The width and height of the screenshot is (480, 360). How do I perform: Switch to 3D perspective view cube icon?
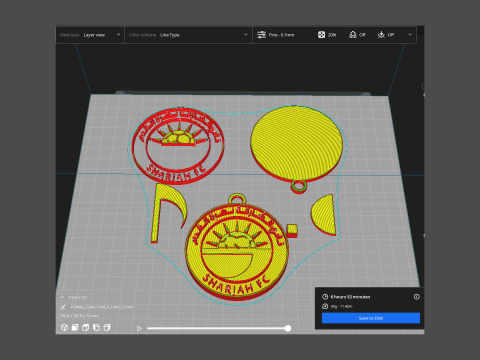pyautogui.click(x=64, y=328)
